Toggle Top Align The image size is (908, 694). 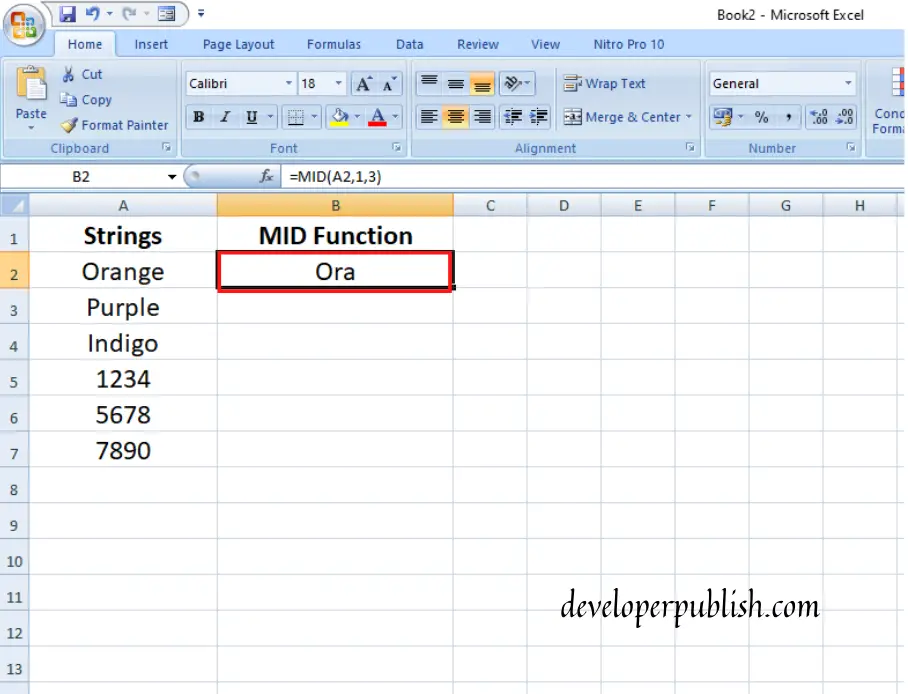pos(429,83)
